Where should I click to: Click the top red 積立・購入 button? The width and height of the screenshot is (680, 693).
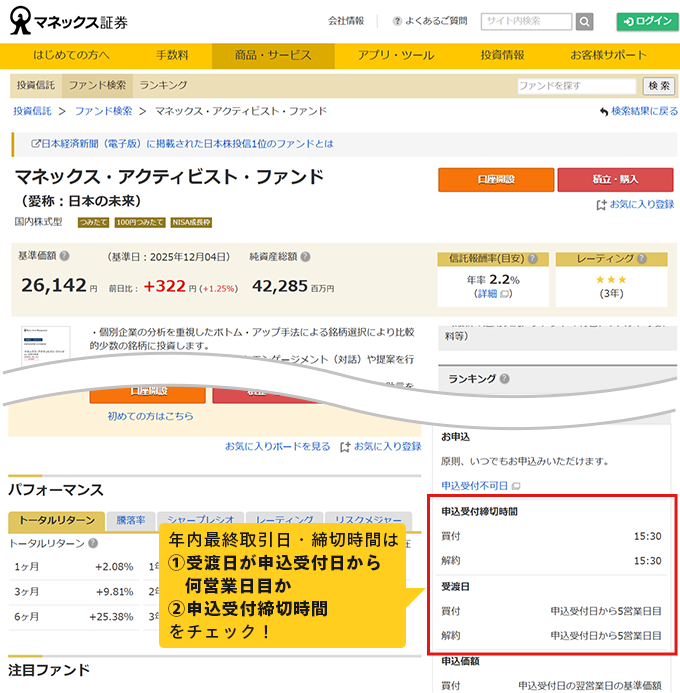(615, 179)
